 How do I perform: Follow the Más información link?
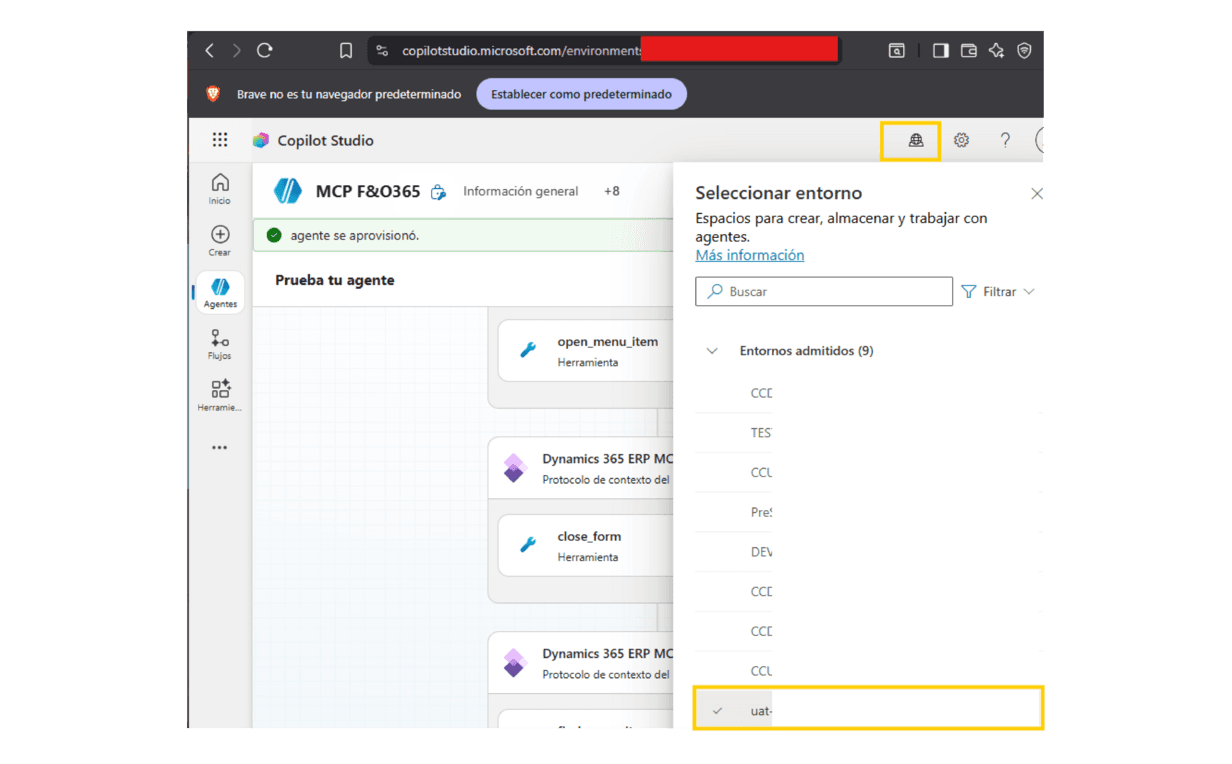coord(749,255)
